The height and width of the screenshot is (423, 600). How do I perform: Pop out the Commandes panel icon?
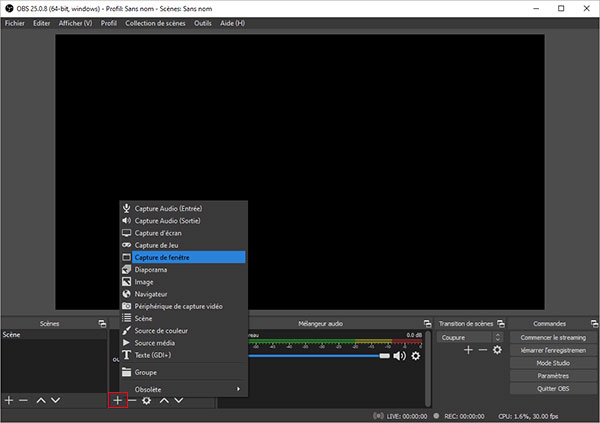click(x=593, y=324)
